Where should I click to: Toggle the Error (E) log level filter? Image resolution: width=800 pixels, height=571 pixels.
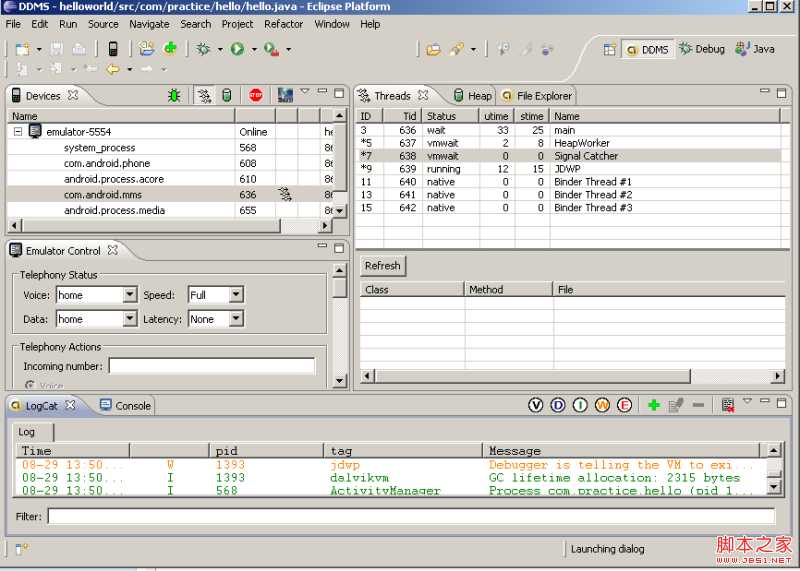(625, 405)
